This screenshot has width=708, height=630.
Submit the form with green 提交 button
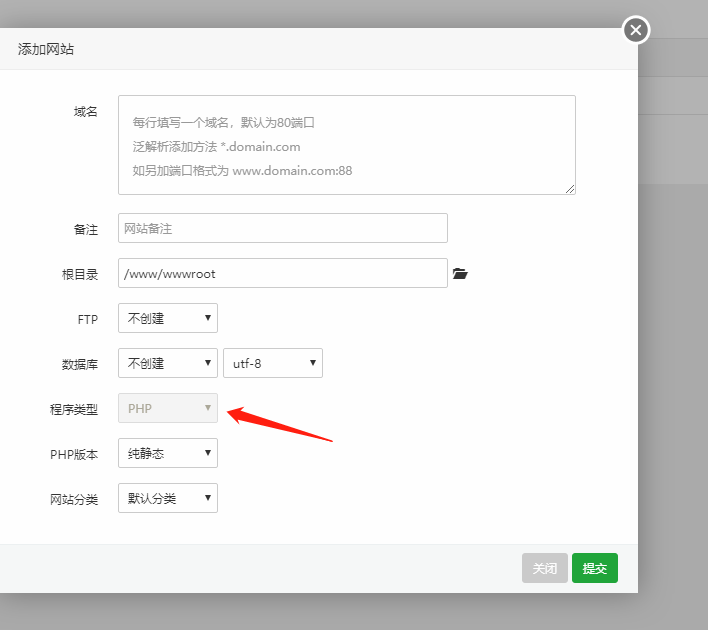pos(595,568)
